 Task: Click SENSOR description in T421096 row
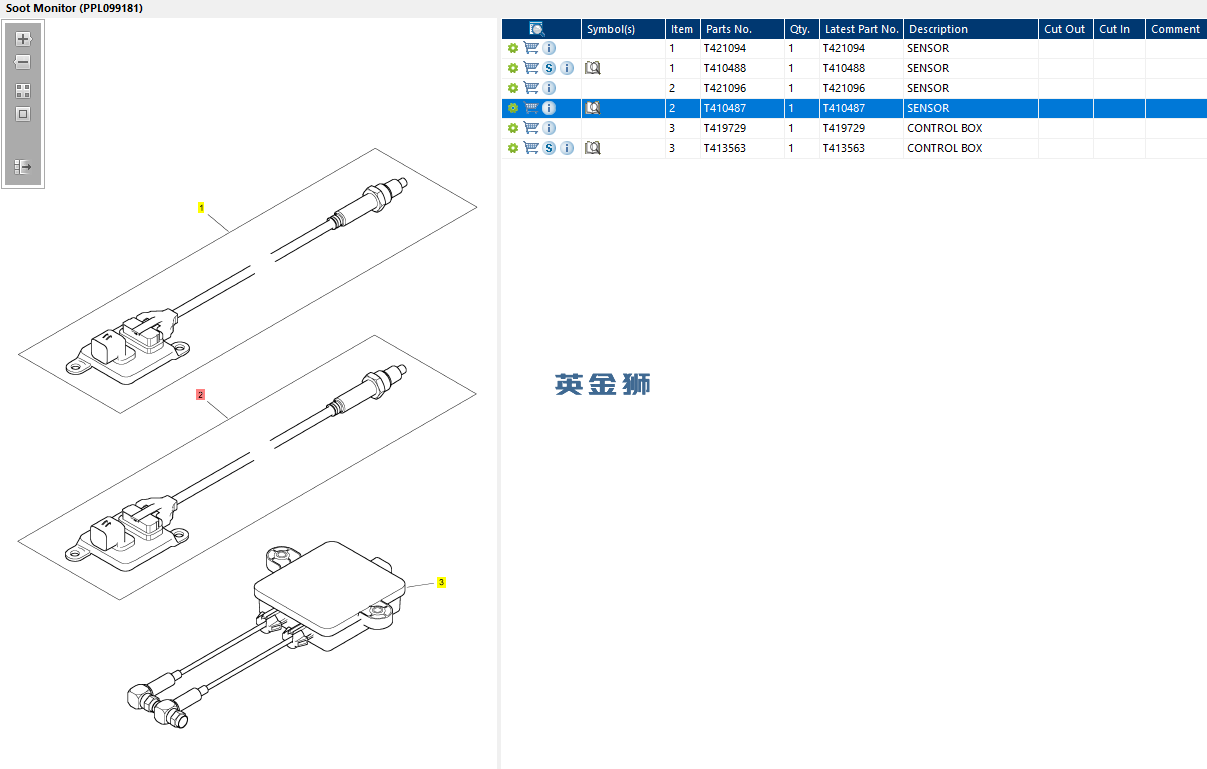pos(928,88)
